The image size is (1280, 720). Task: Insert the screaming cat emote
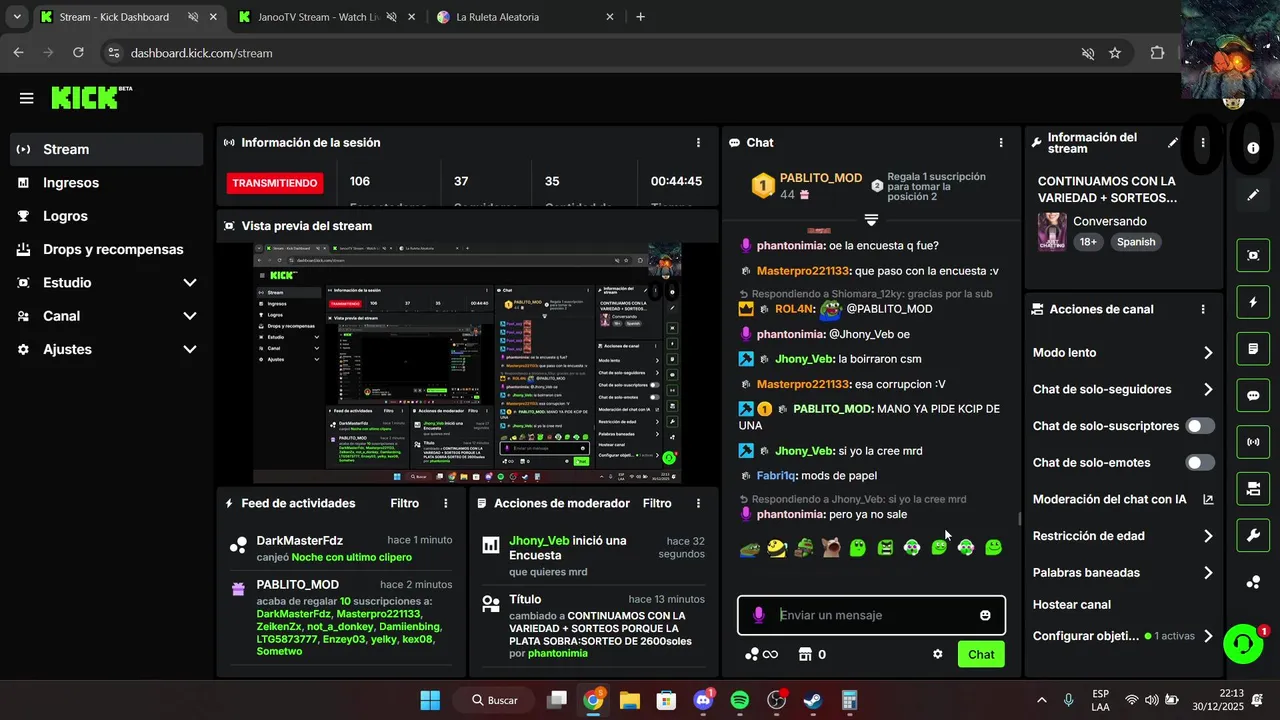[831, 547]
